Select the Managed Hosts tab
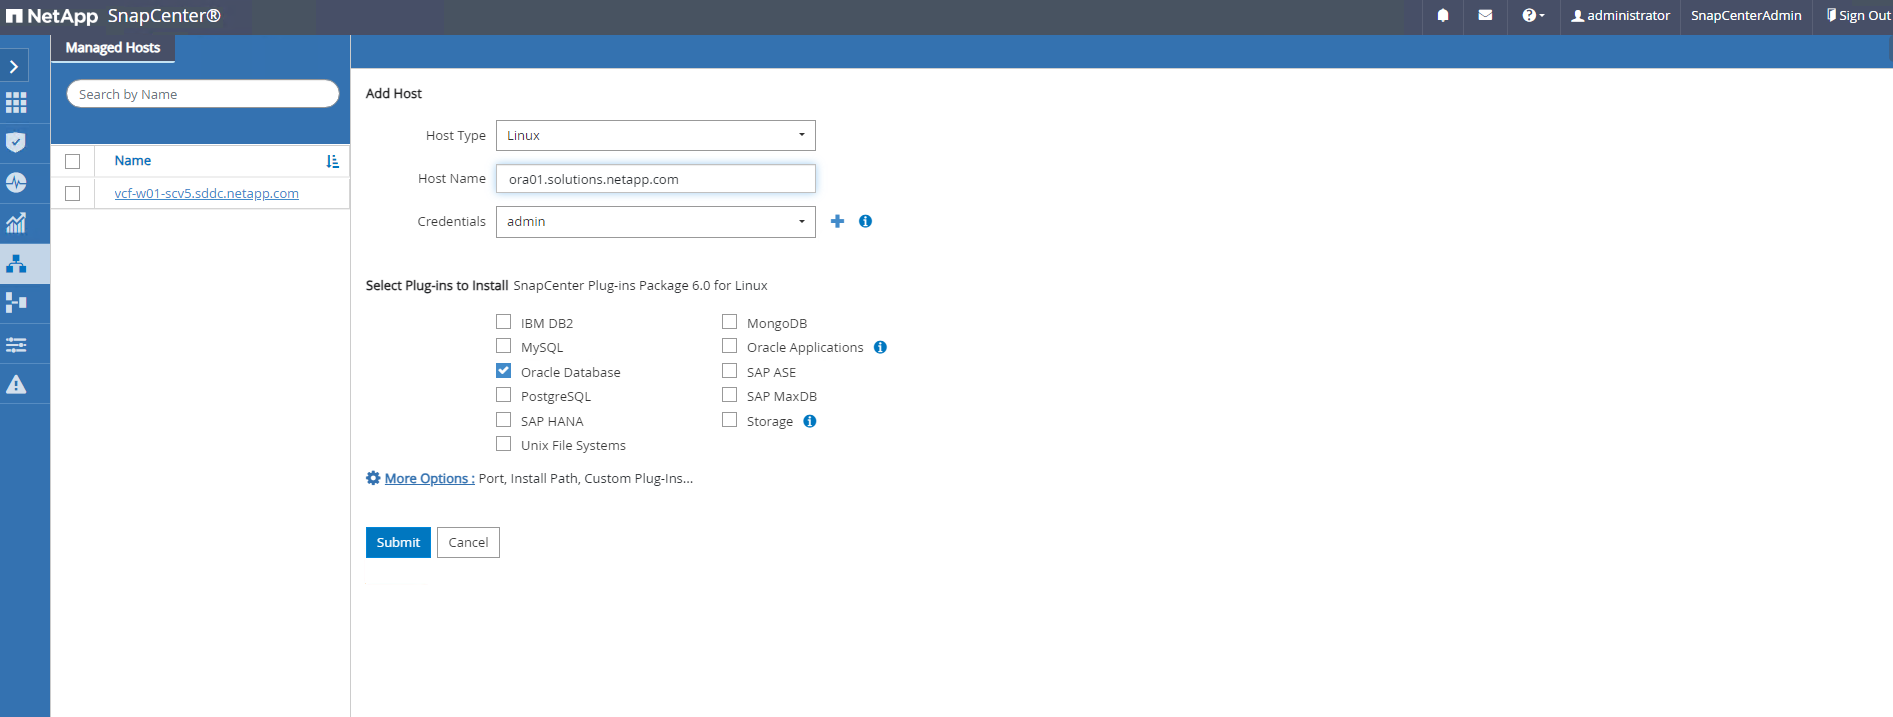Image resolution: width=1893 pixels, height=717 pixels. tap(113, 48)
